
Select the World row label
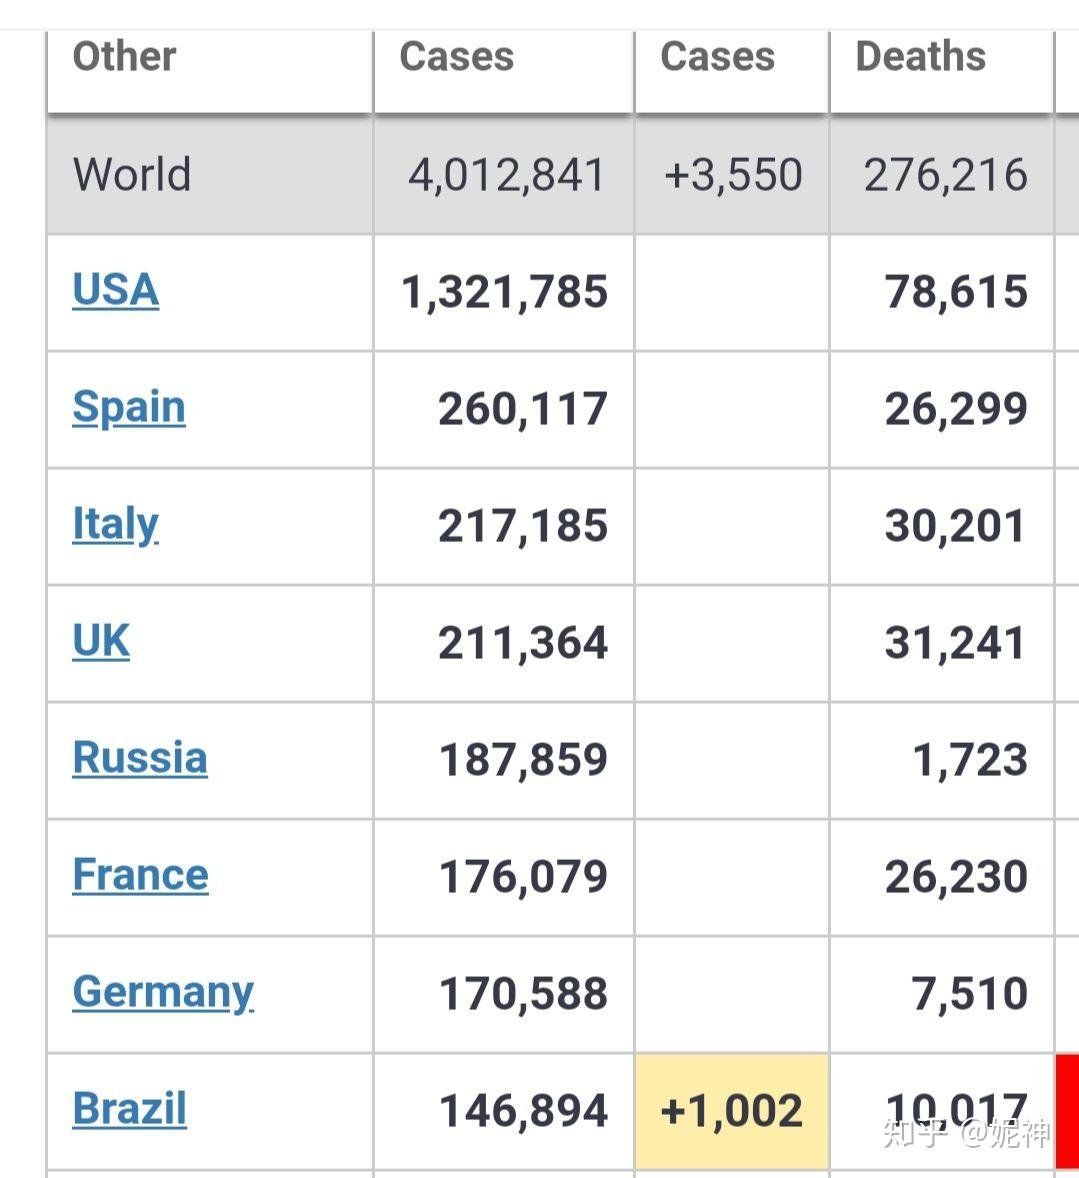(x=131, y=174)
